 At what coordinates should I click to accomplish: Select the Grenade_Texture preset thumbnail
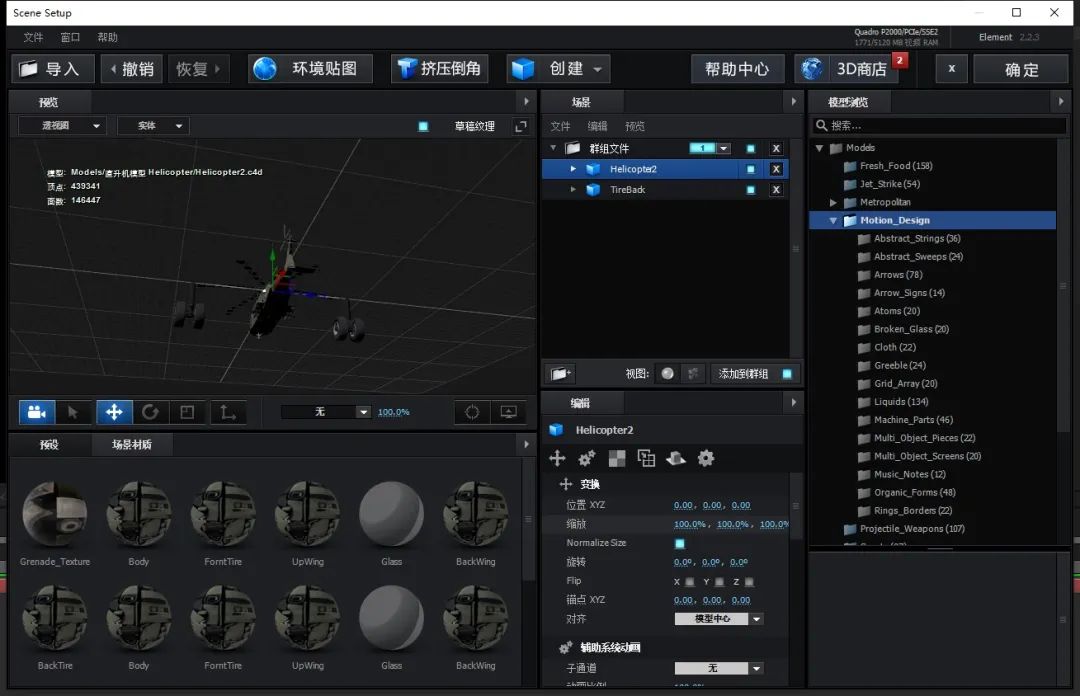tap(55, 514)
